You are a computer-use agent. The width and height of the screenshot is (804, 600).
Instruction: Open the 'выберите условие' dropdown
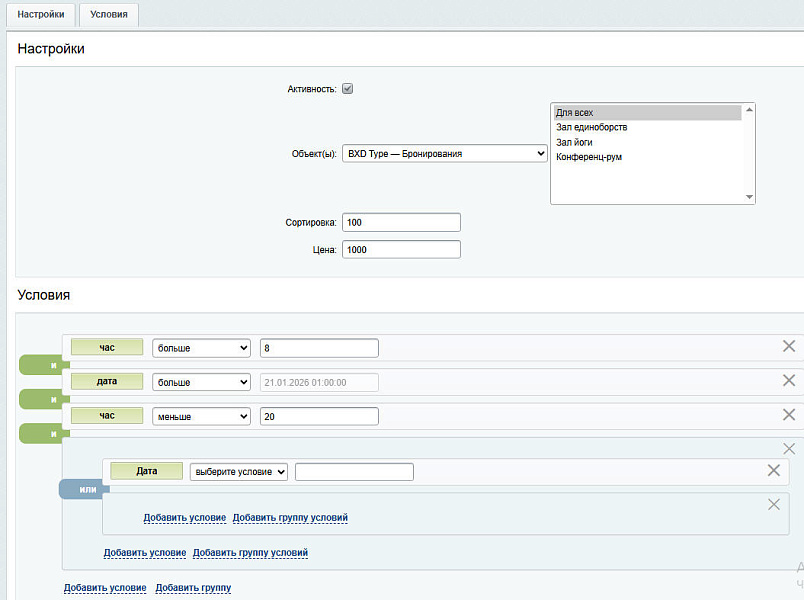click(238, 472)
